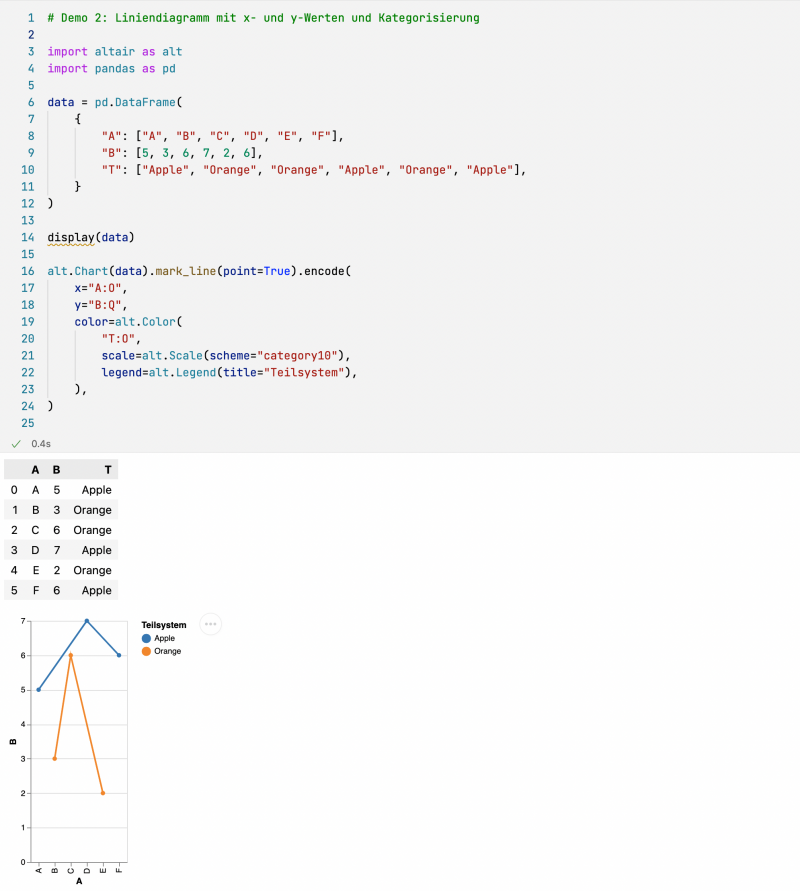The image size is (800, 891).
Task: Select the Apple entry in the legend
Action: click(163, 638)
